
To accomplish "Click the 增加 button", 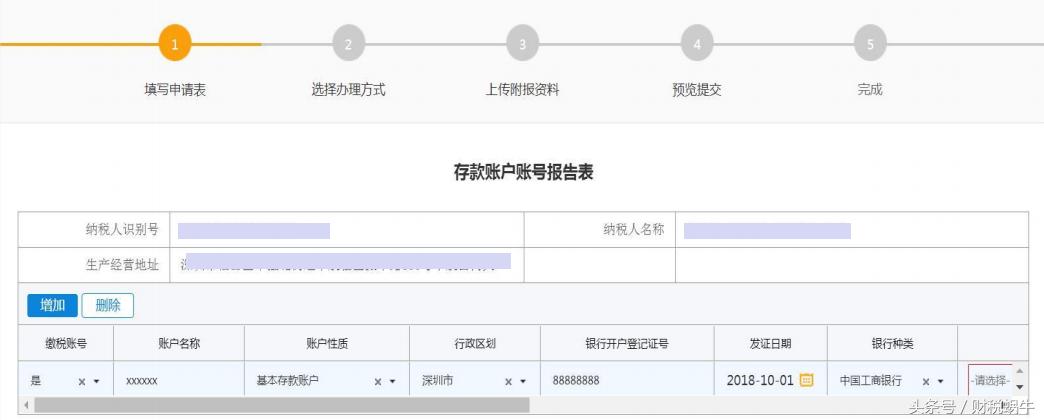I will pyautogui.click(x=52, y=306).
